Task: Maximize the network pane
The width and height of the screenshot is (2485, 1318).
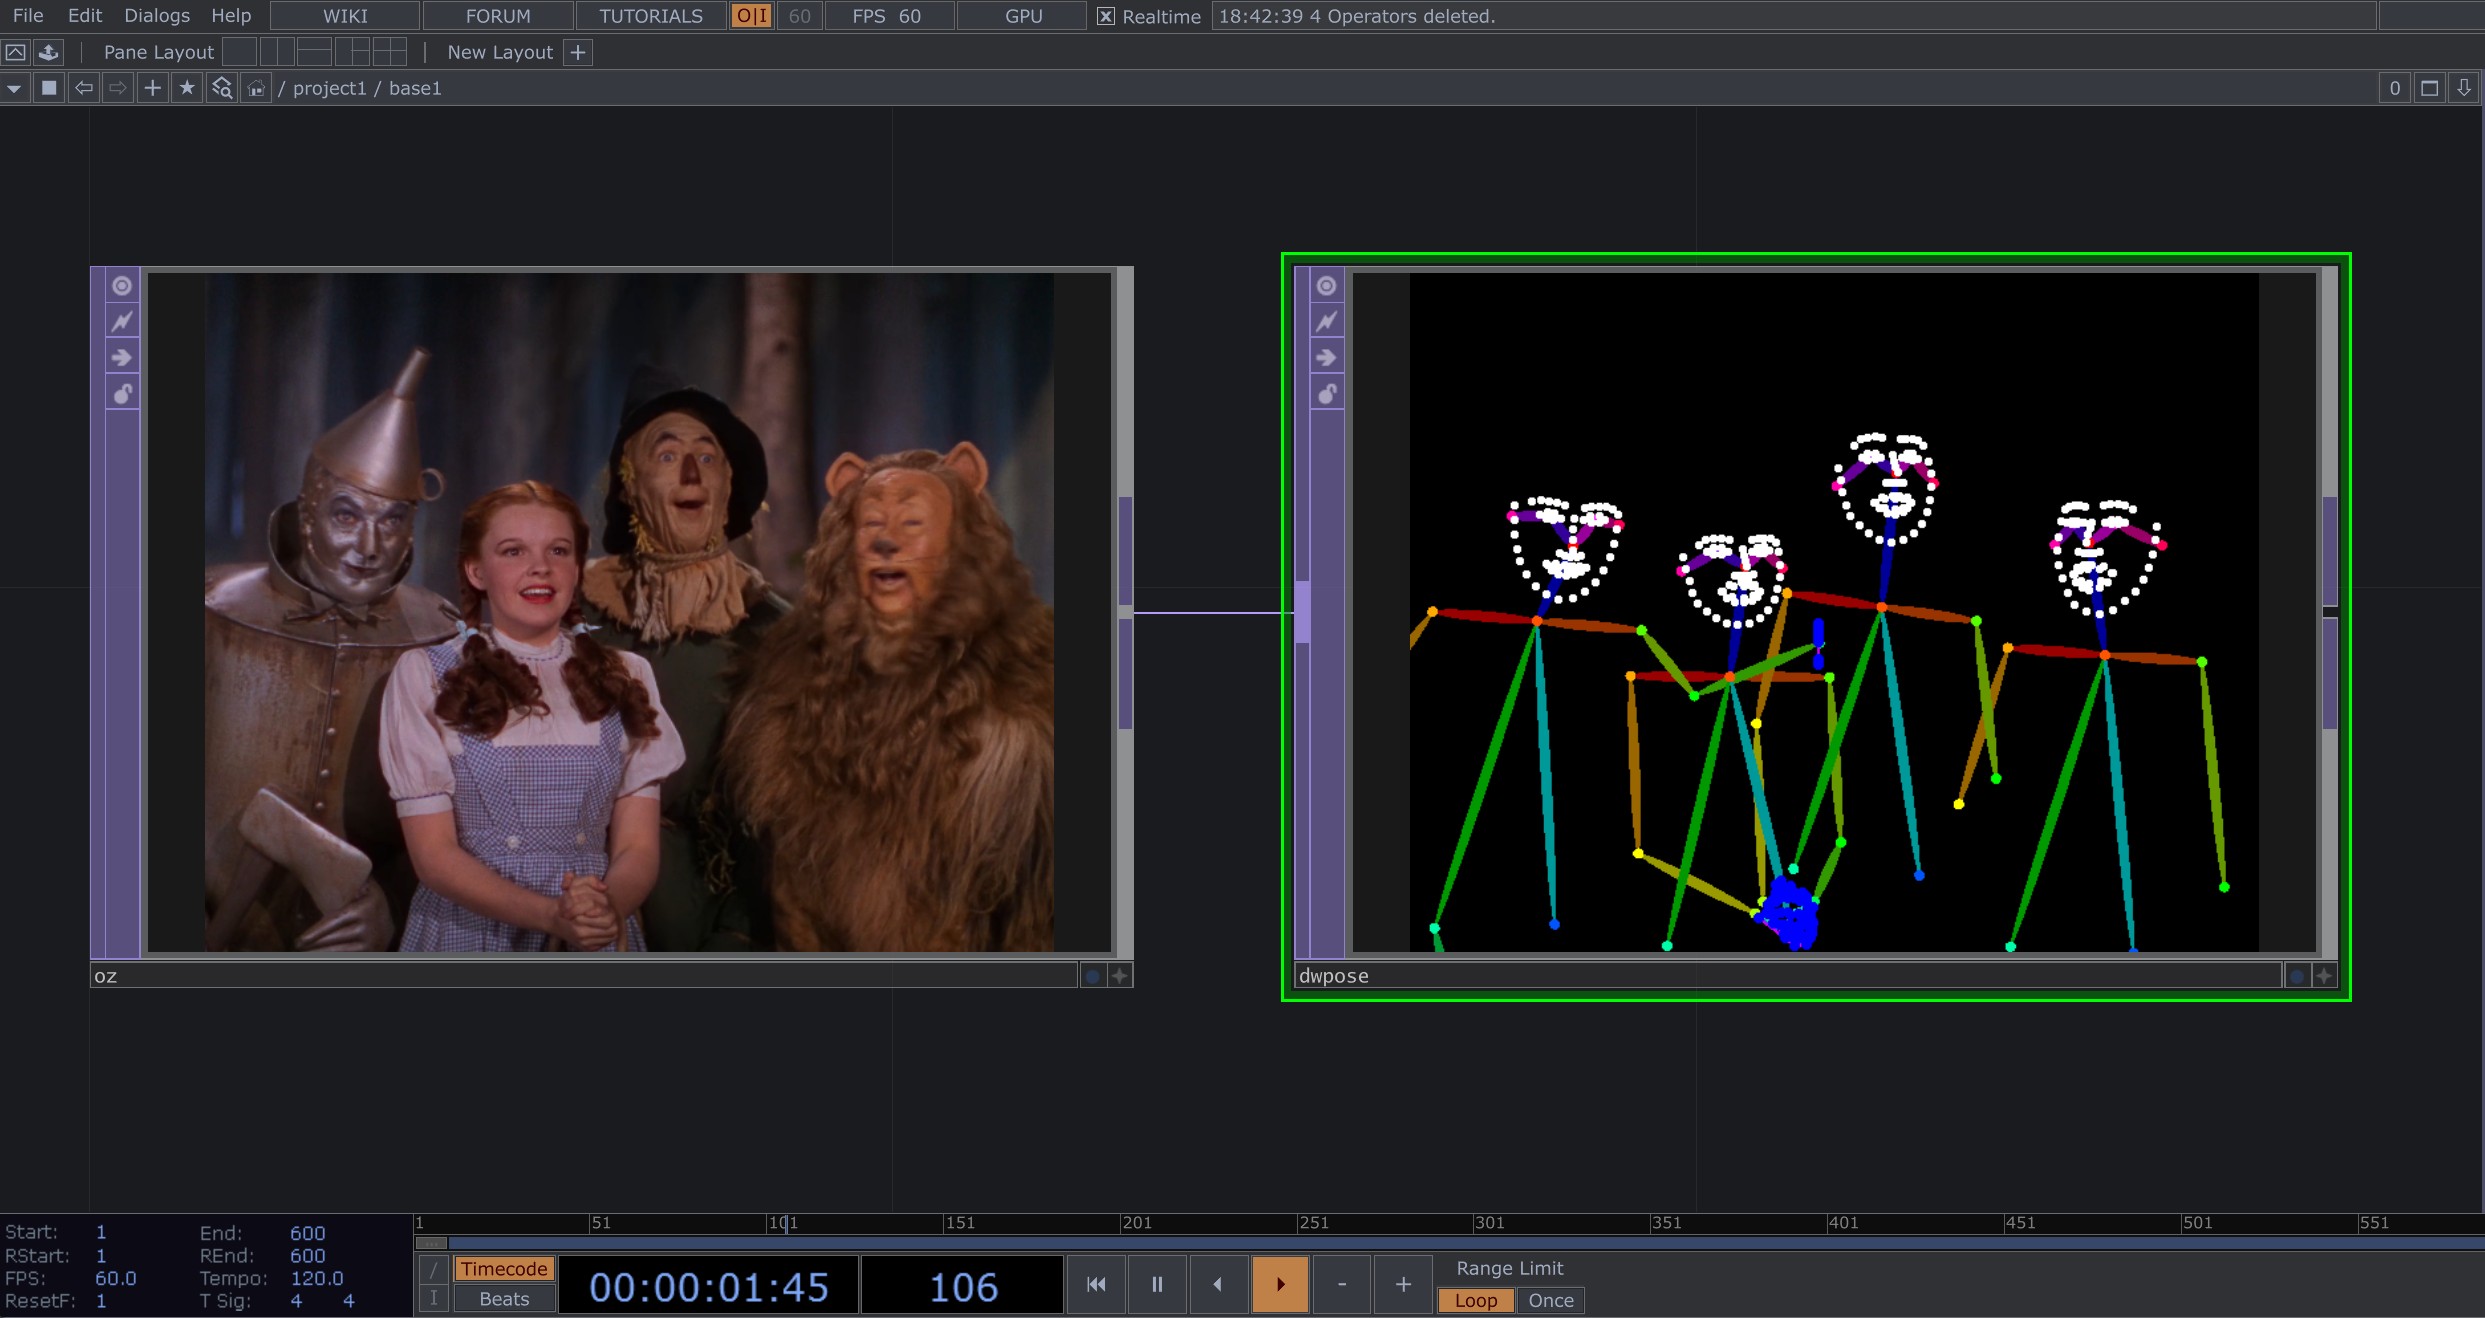Action: (2429, 88)
